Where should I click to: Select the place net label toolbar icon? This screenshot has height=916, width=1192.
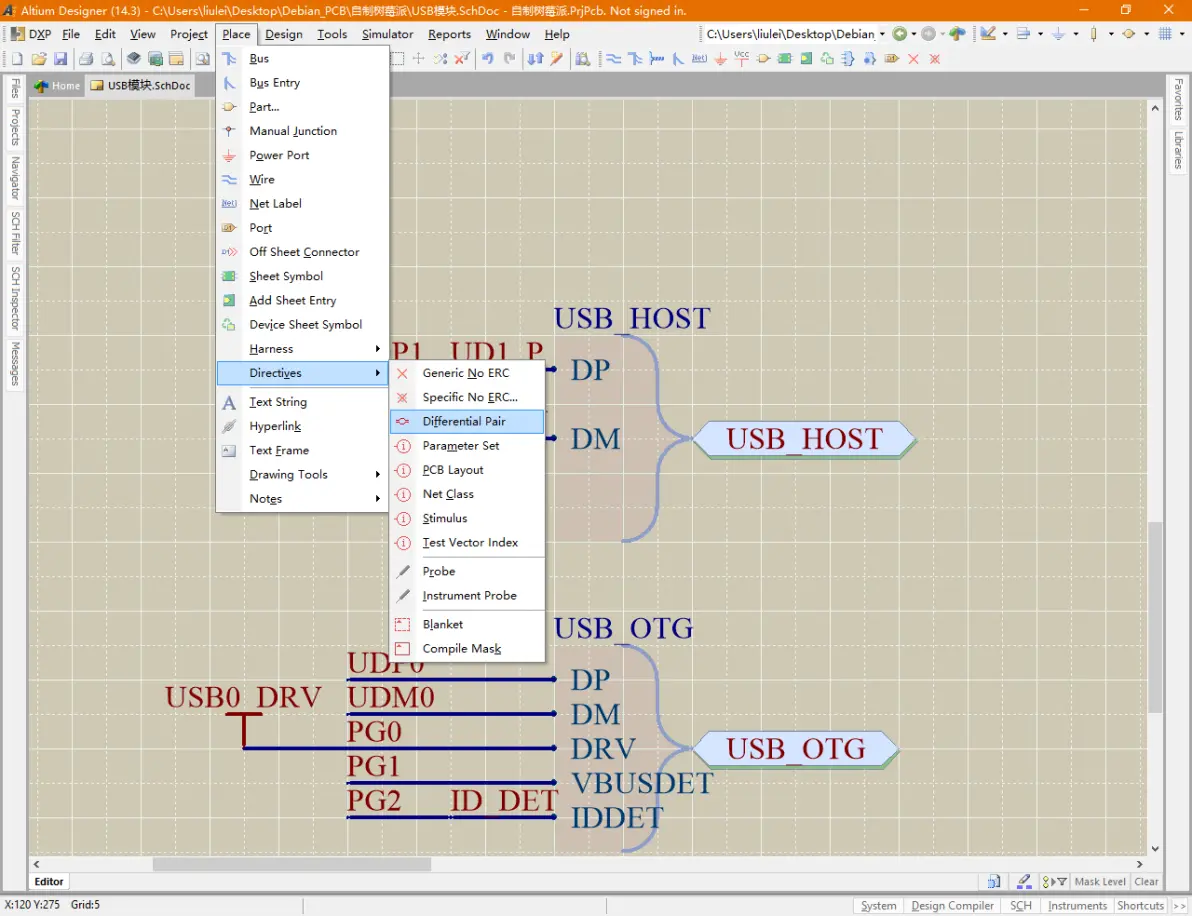pos(699,59)
